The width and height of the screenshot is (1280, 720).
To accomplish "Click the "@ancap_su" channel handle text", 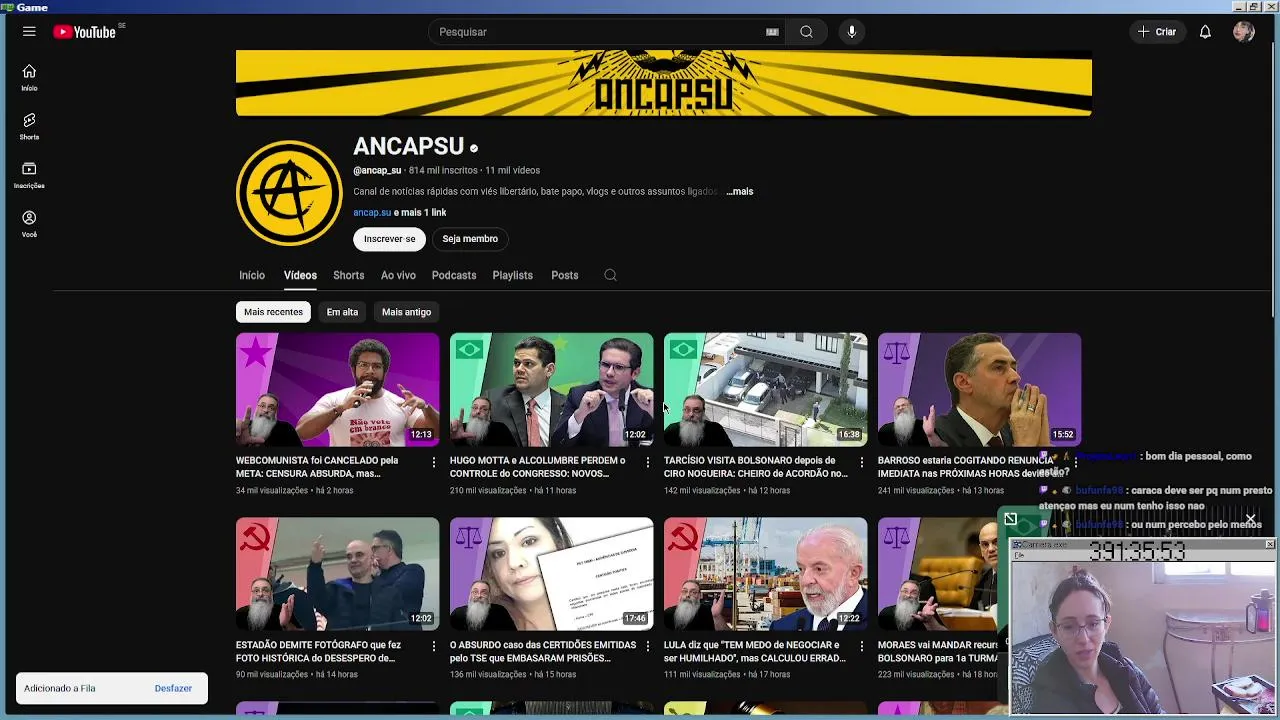I will [377, 171].
